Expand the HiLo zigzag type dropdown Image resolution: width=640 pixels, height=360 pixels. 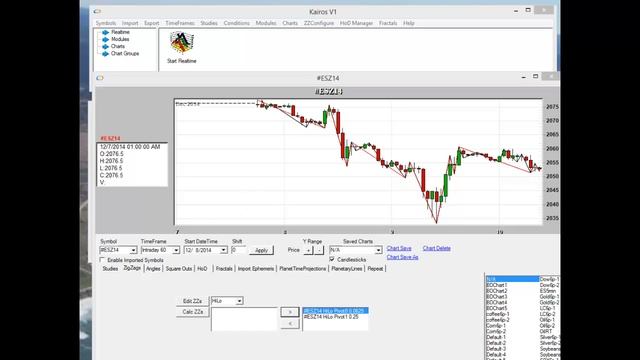coord(239,301)
